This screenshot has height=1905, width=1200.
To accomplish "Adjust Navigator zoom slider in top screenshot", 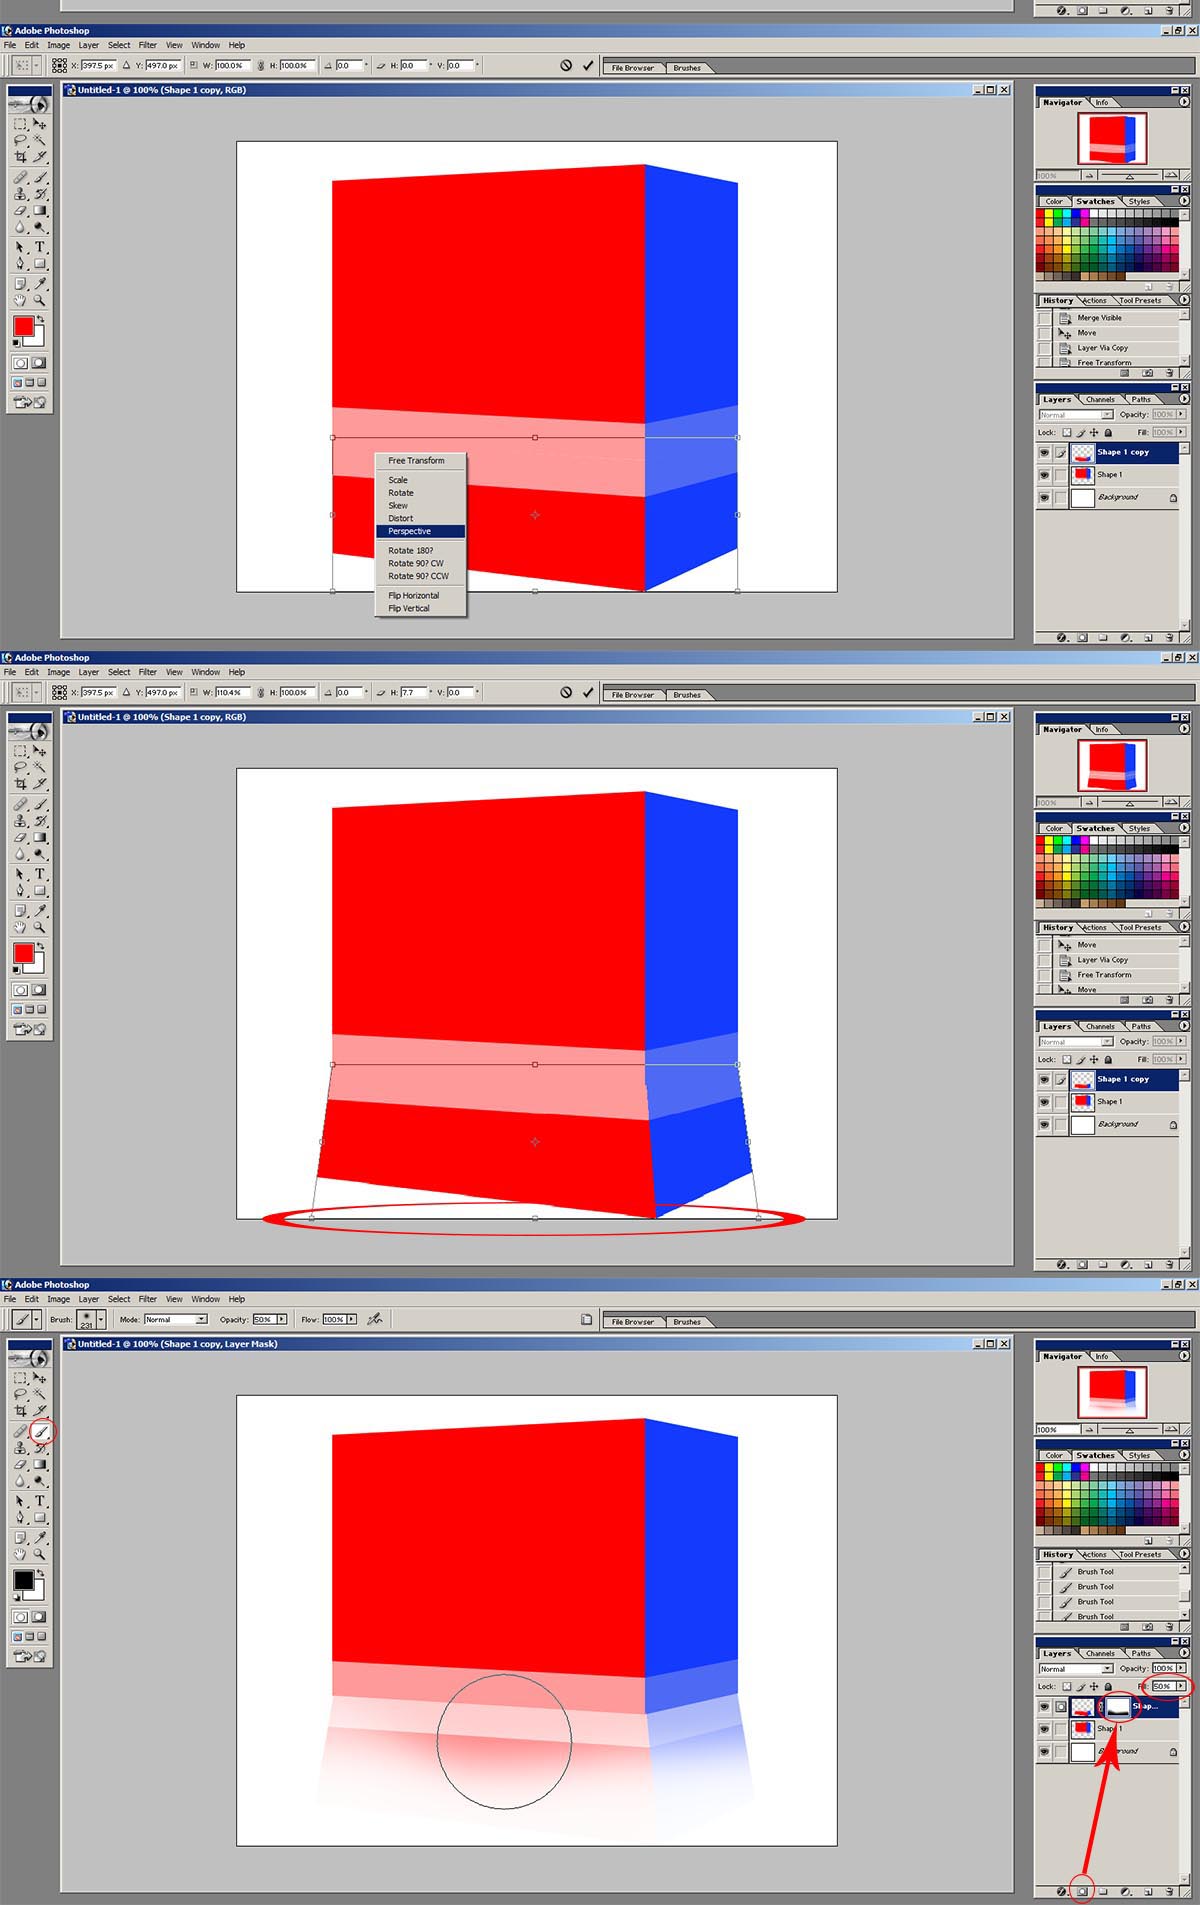I will click(1130, 176).
